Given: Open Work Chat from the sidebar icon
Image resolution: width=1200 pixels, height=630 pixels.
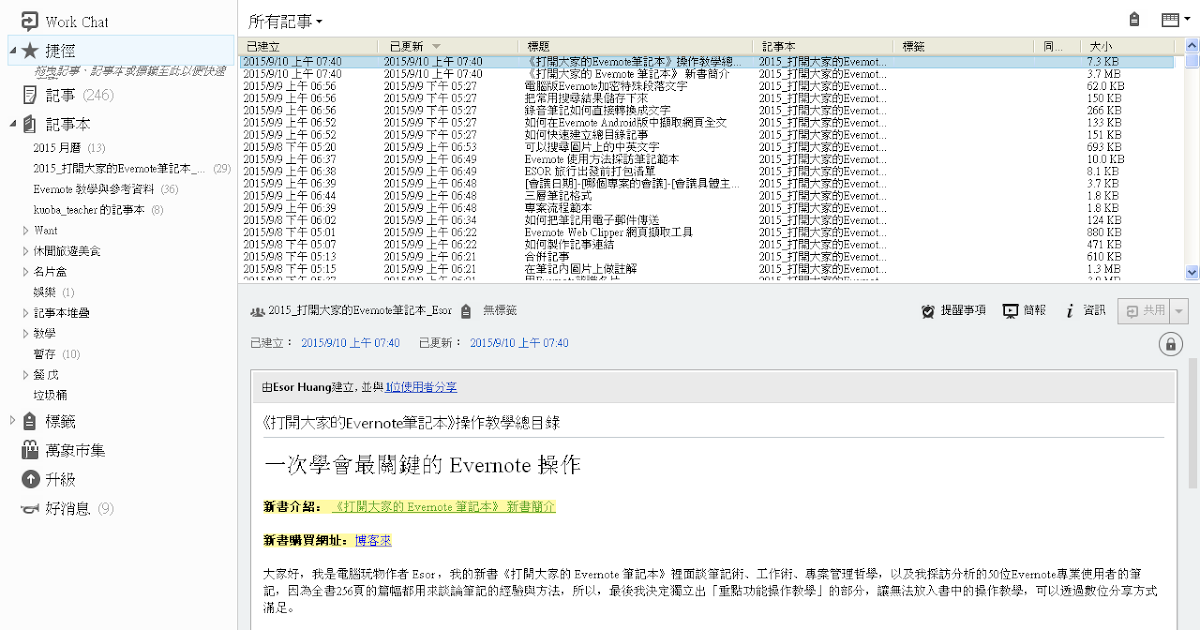Looking at the screenshot, I should point(29,21).
